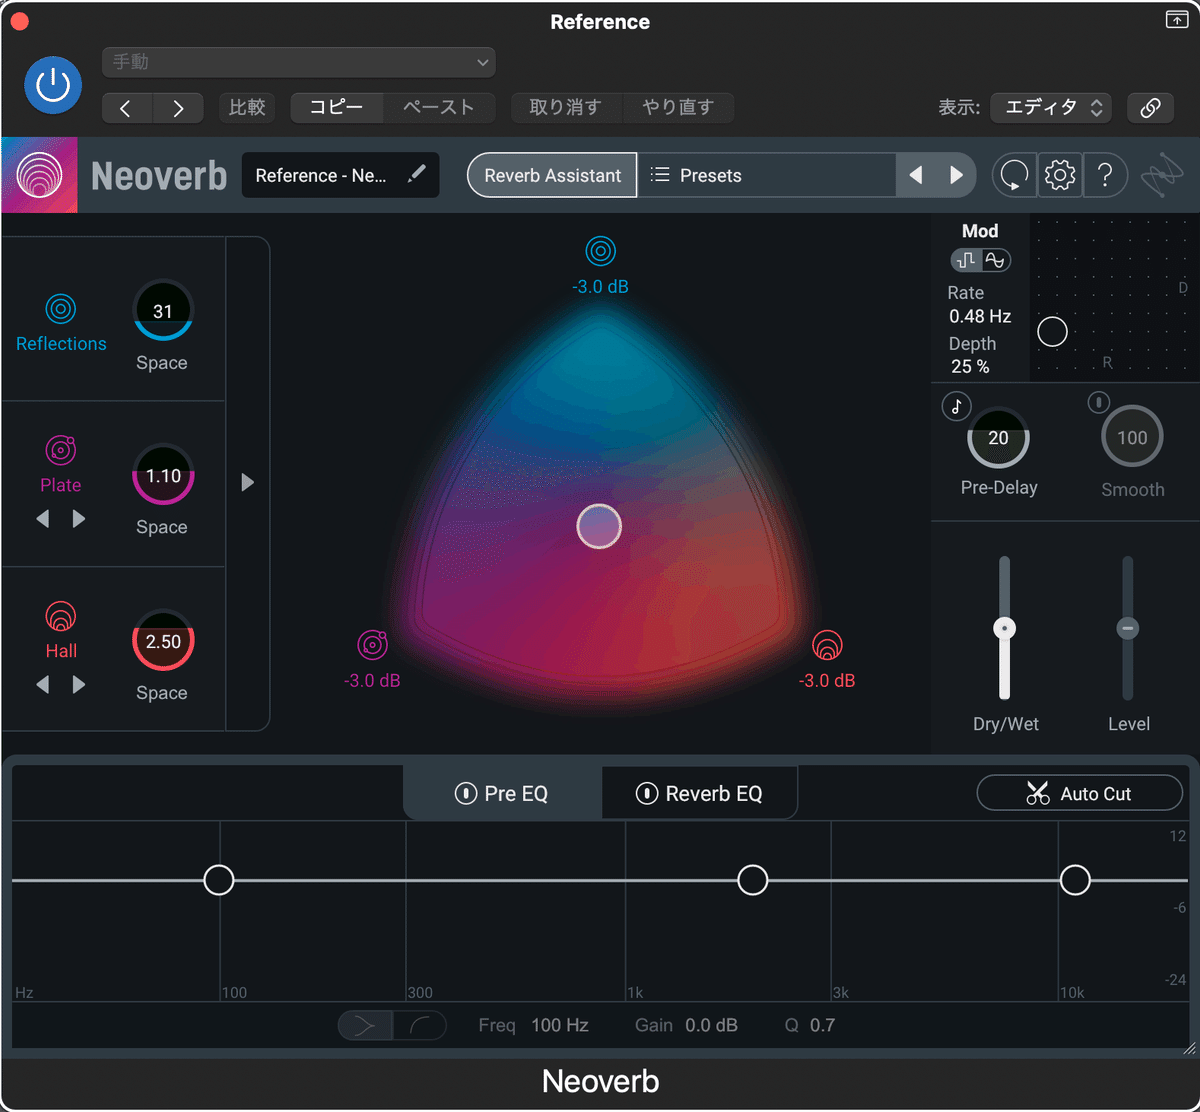Click the Mod Rate value 0.48 Hz
The image size is (1200, 1112).
[980, 316]
